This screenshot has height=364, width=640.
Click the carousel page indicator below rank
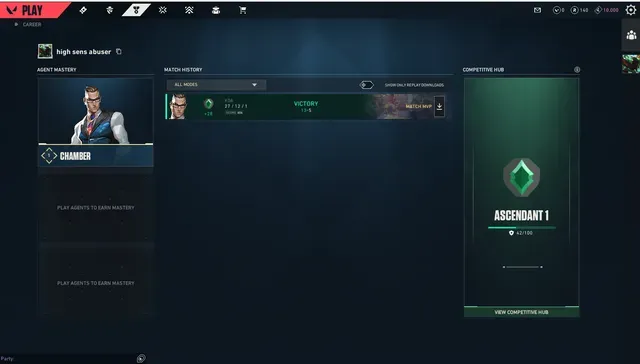522,267
